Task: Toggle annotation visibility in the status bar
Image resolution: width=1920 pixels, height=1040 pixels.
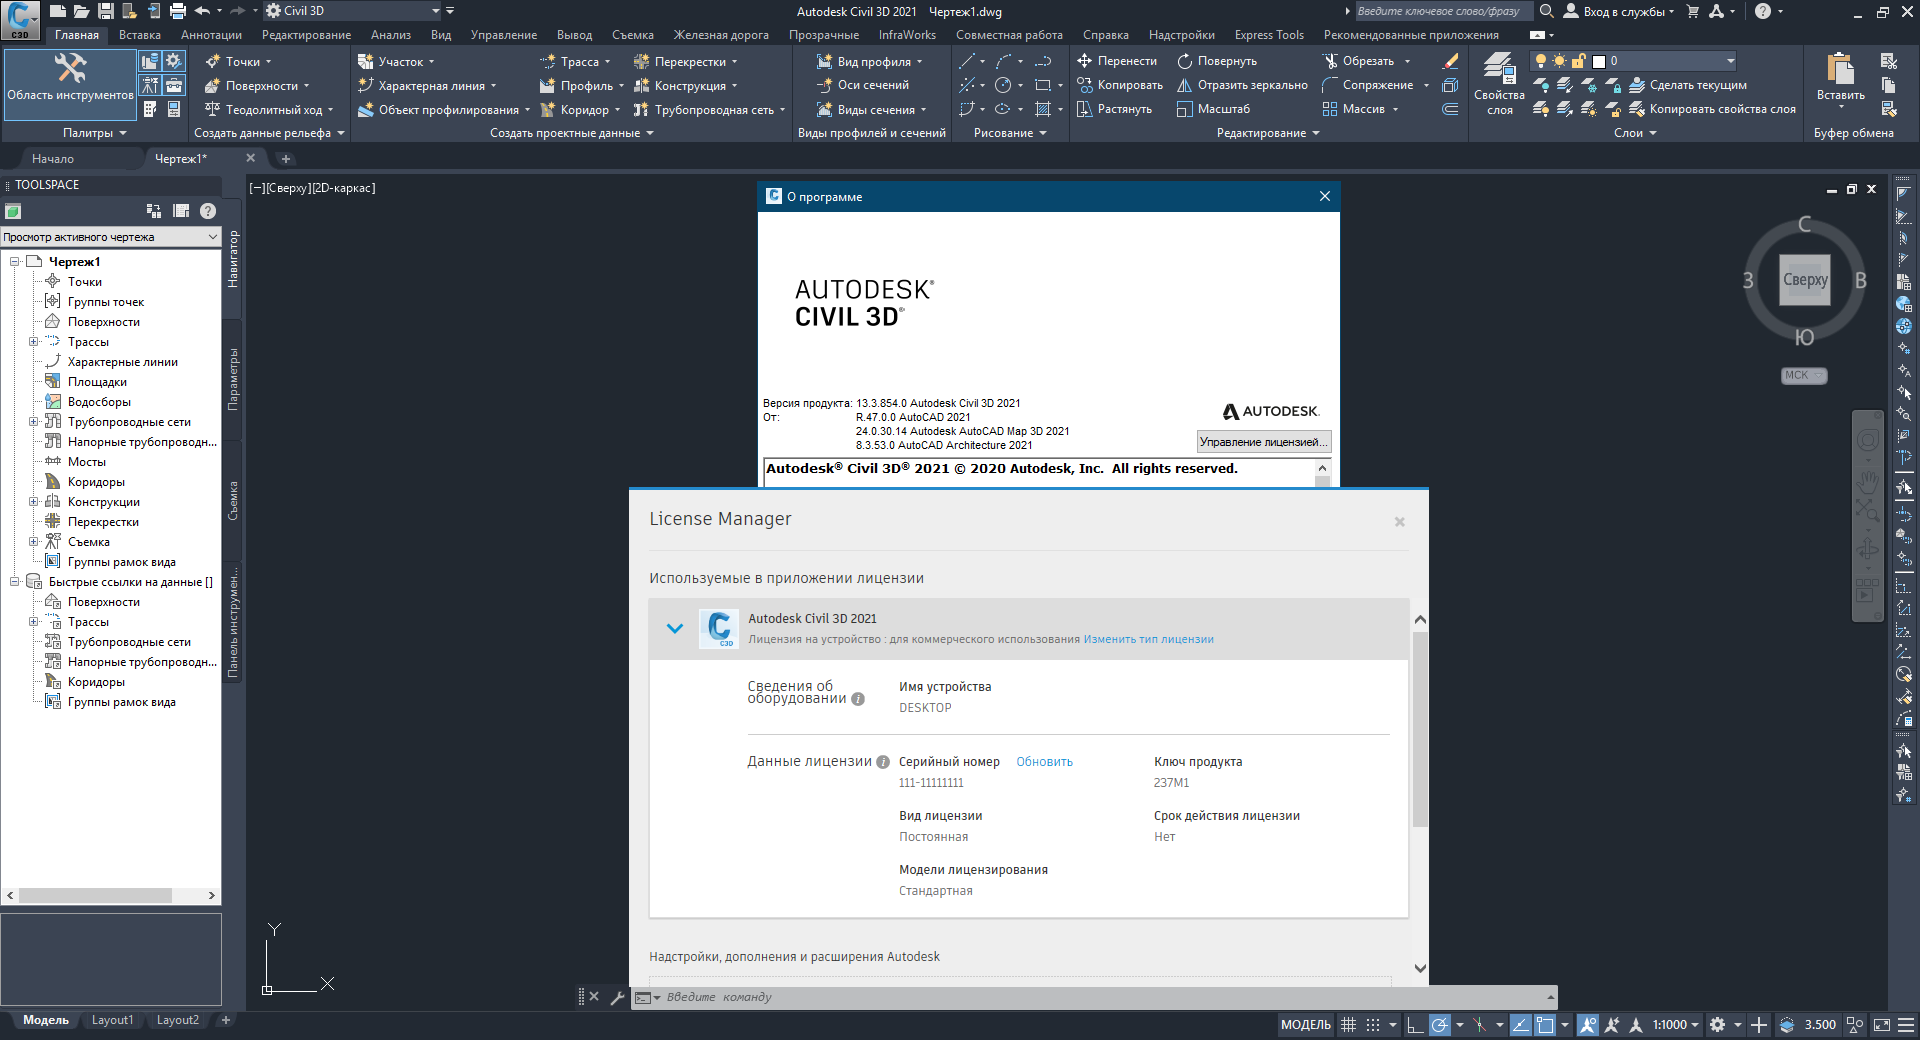Action: point(1588,1025)
